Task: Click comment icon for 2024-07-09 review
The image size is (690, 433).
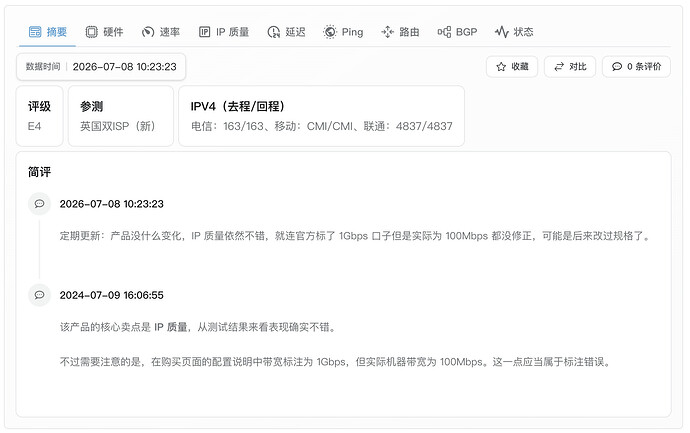Action: pyautogui.click(x=40, y=295)
